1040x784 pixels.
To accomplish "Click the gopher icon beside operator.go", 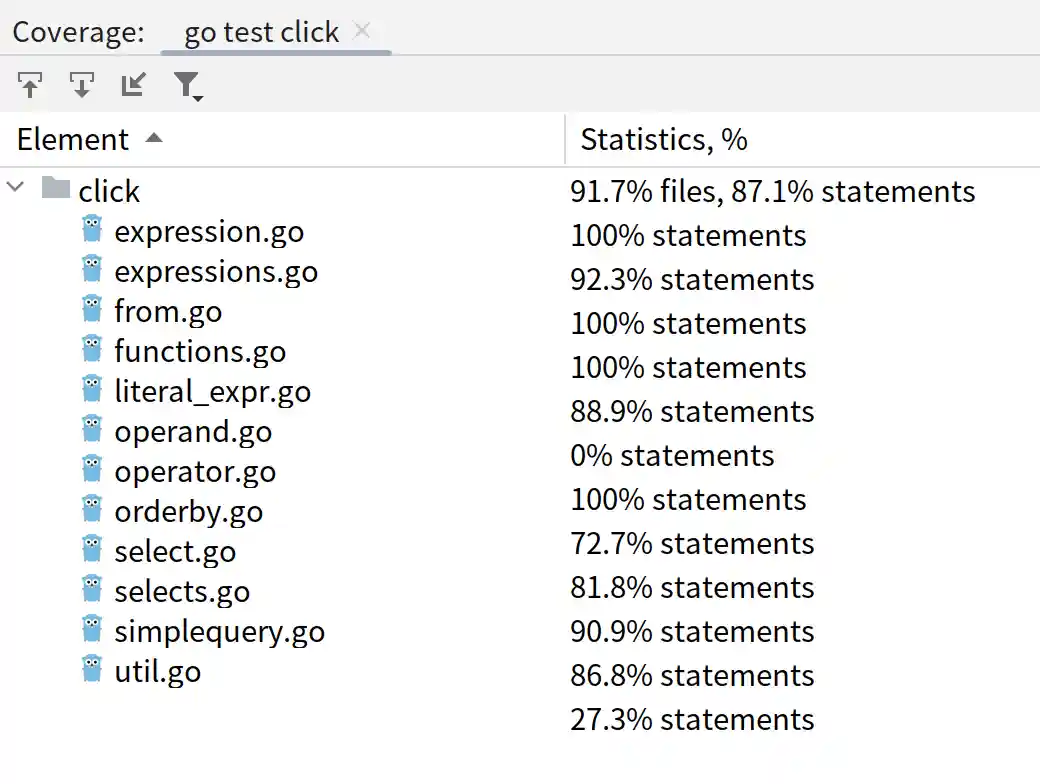I will (92, 469).
